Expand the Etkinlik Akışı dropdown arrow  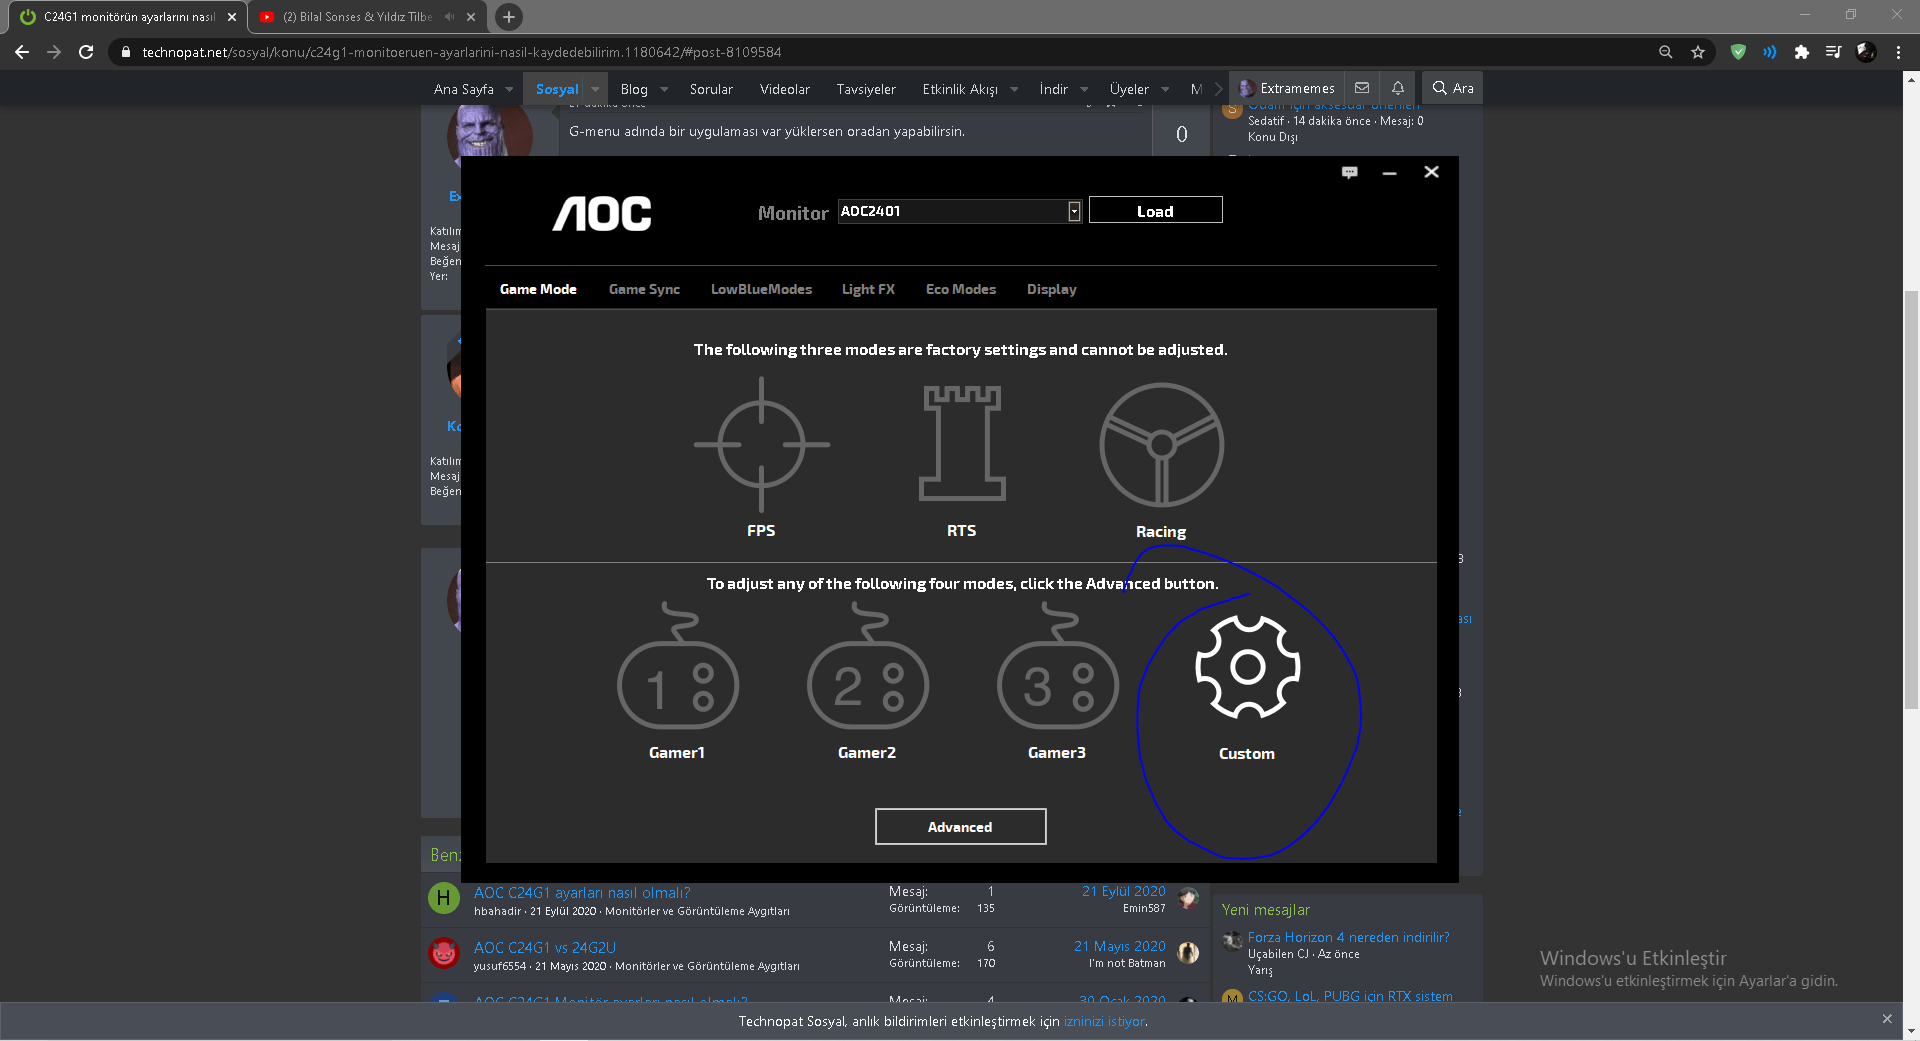pyautogui.click(x=1014, y=89)
